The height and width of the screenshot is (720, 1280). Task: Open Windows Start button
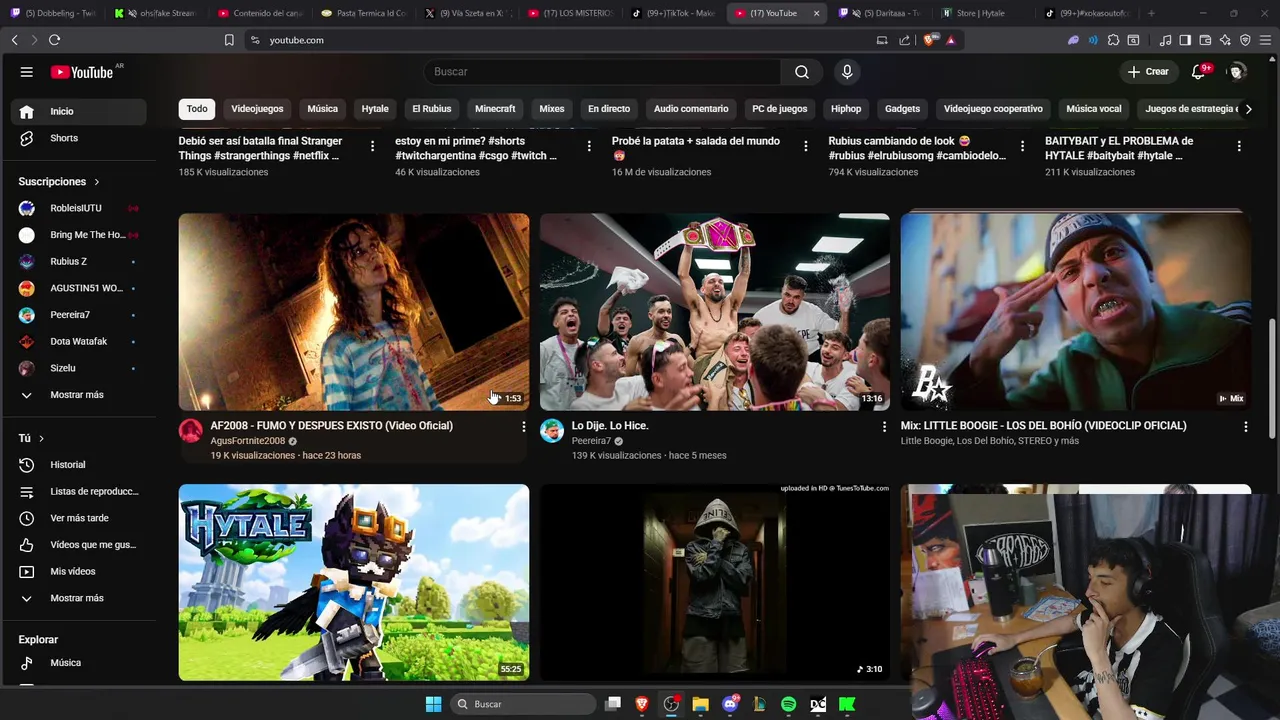[x=433, y=704]
